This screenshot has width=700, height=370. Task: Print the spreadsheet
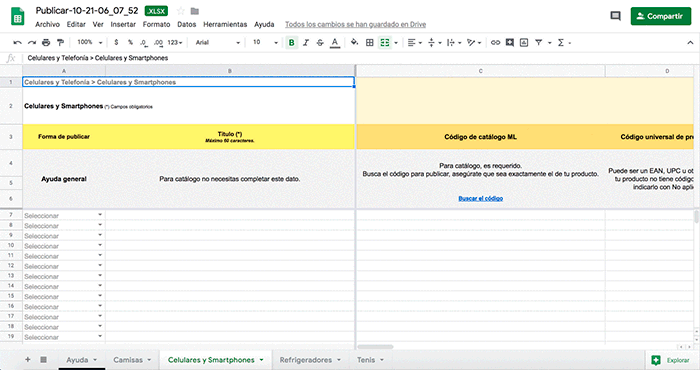click(46, 42)
